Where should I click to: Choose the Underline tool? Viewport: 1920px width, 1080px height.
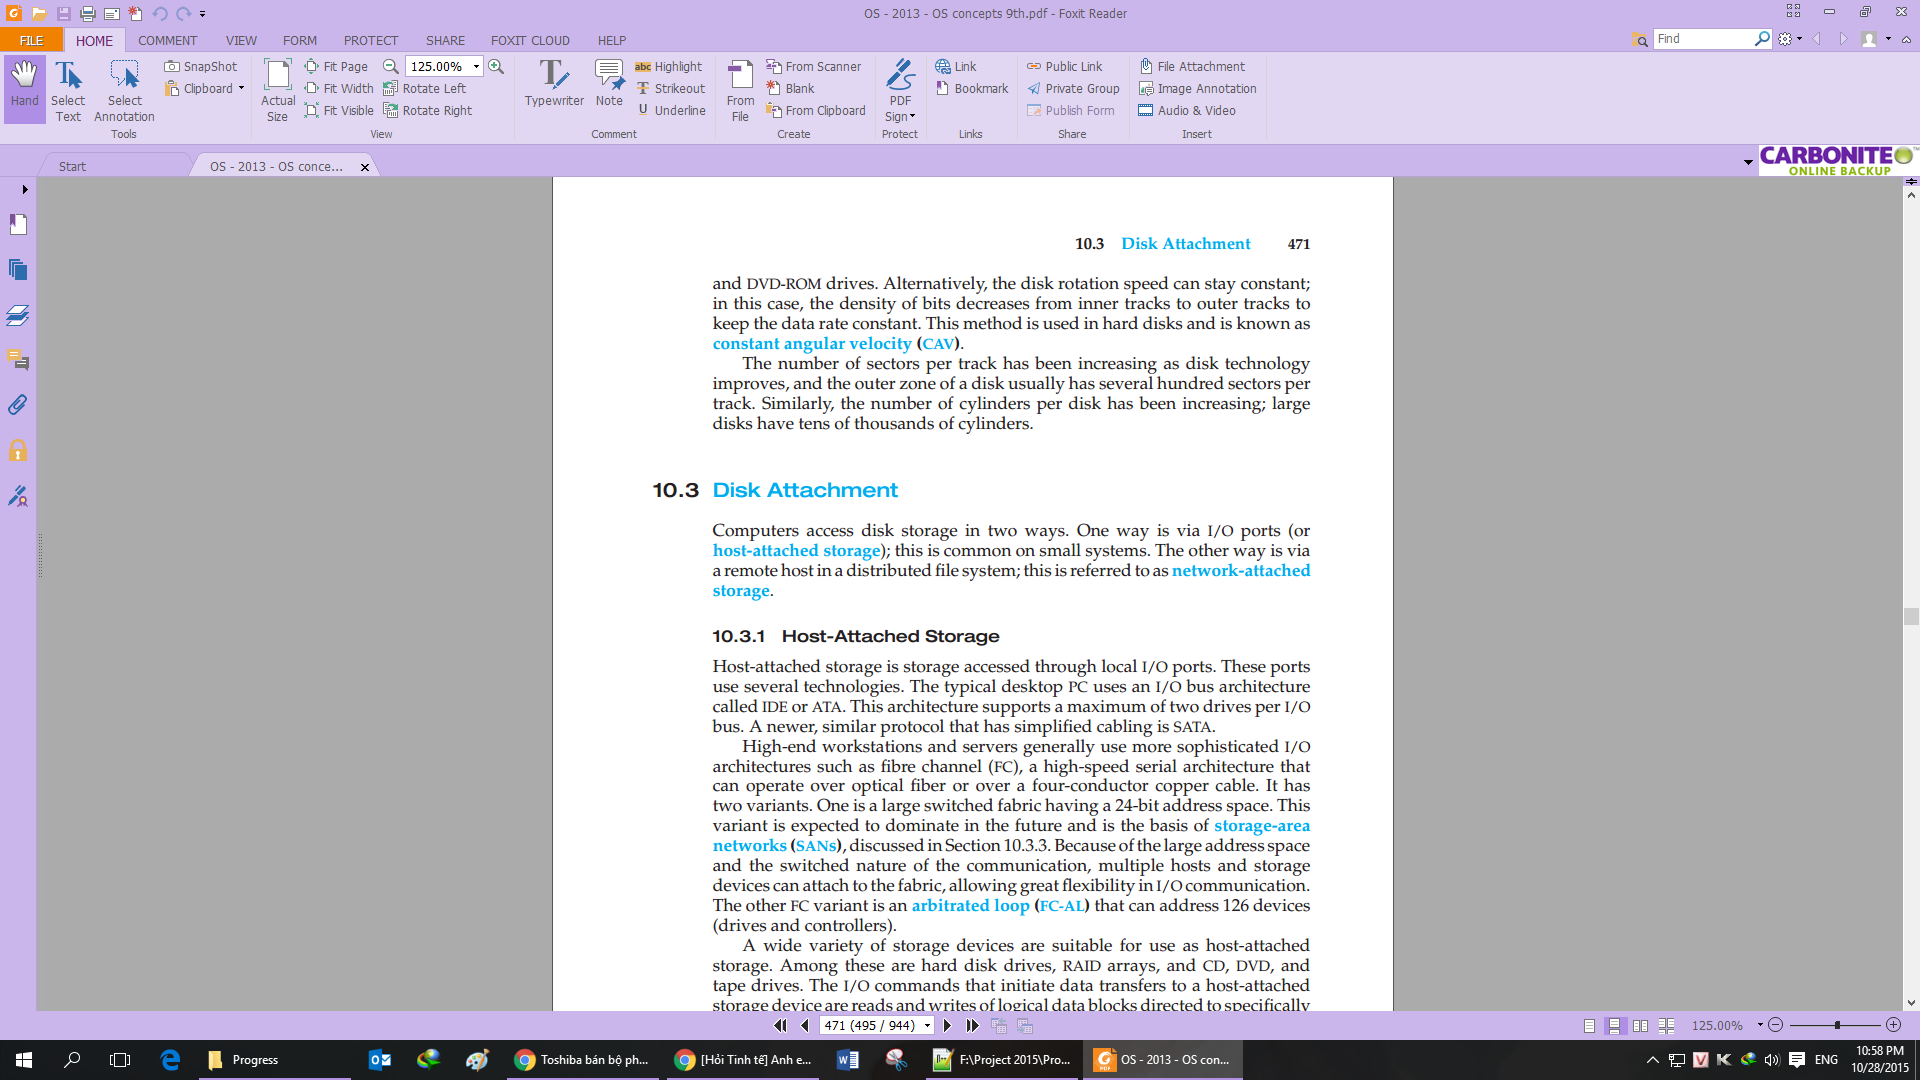671,110
